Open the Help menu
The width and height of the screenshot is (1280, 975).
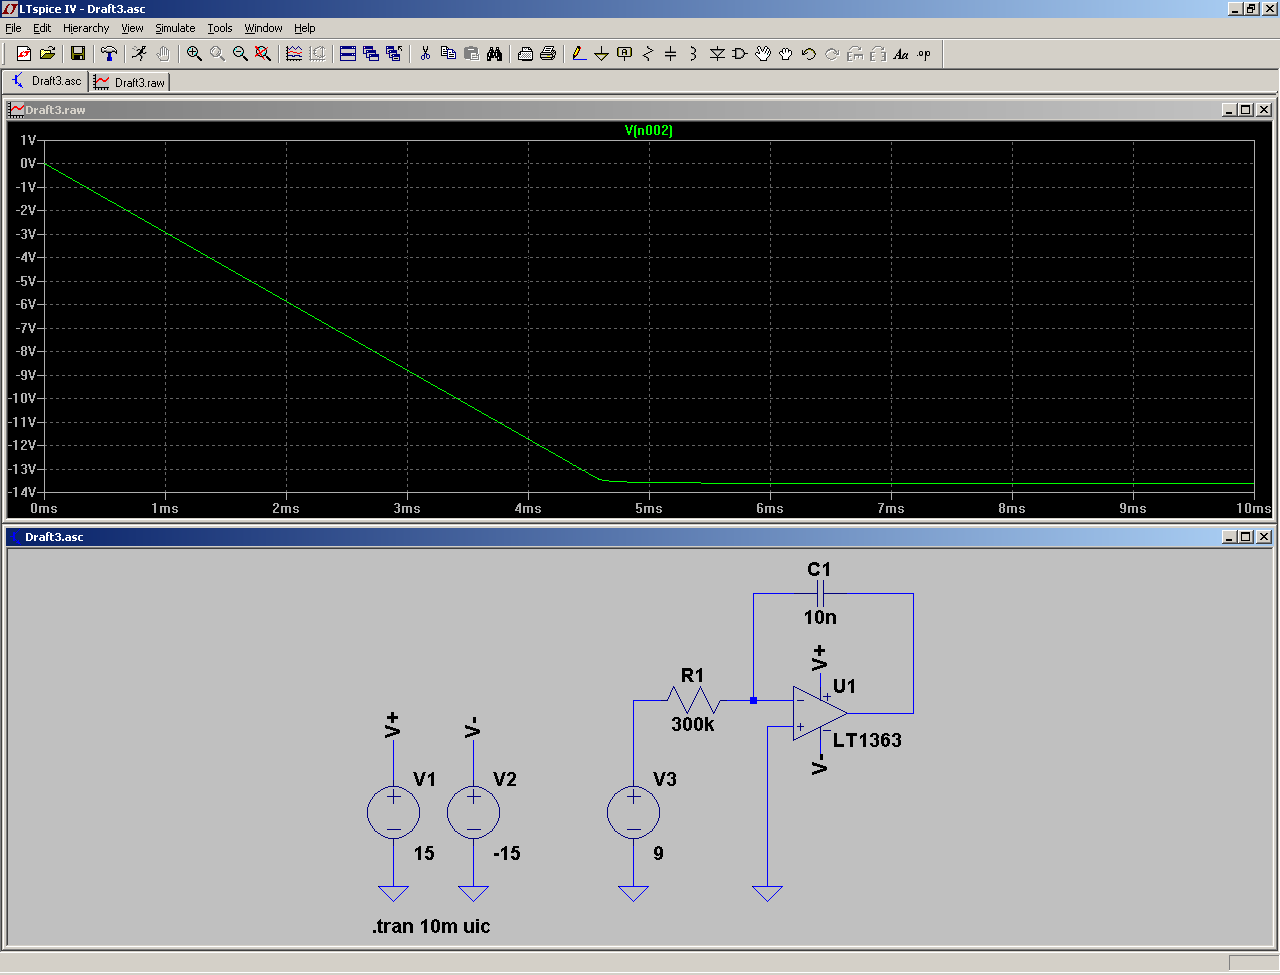click(305, 28)
